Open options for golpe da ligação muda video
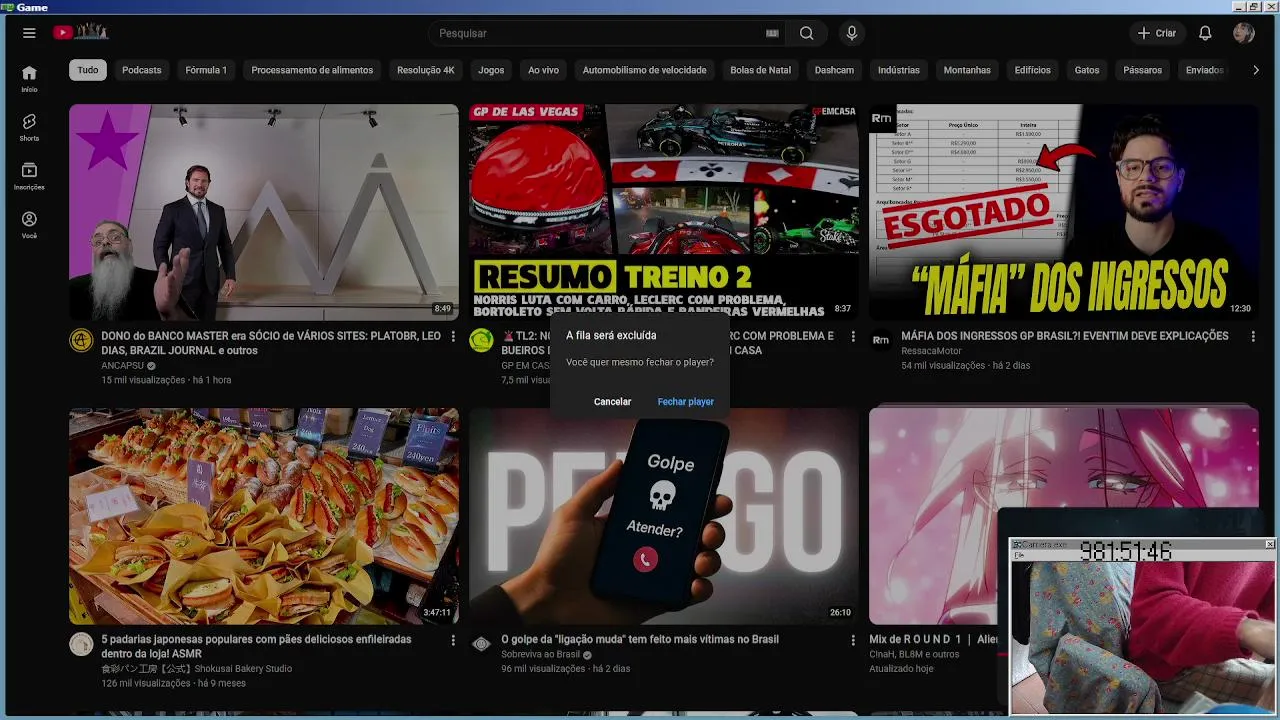 pyautogui.click(x=853, y=640)
